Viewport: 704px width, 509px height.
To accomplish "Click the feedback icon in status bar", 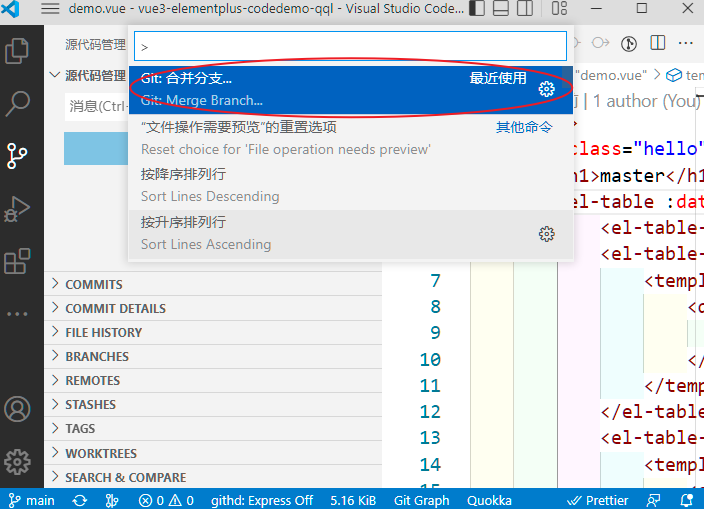I will 653,500.
